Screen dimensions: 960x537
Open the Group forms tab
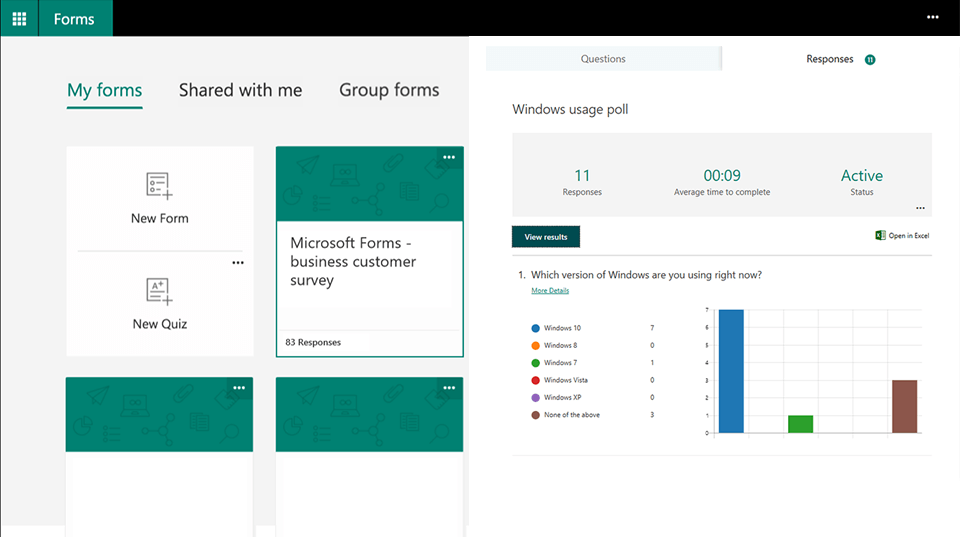[x=389, y=90]
